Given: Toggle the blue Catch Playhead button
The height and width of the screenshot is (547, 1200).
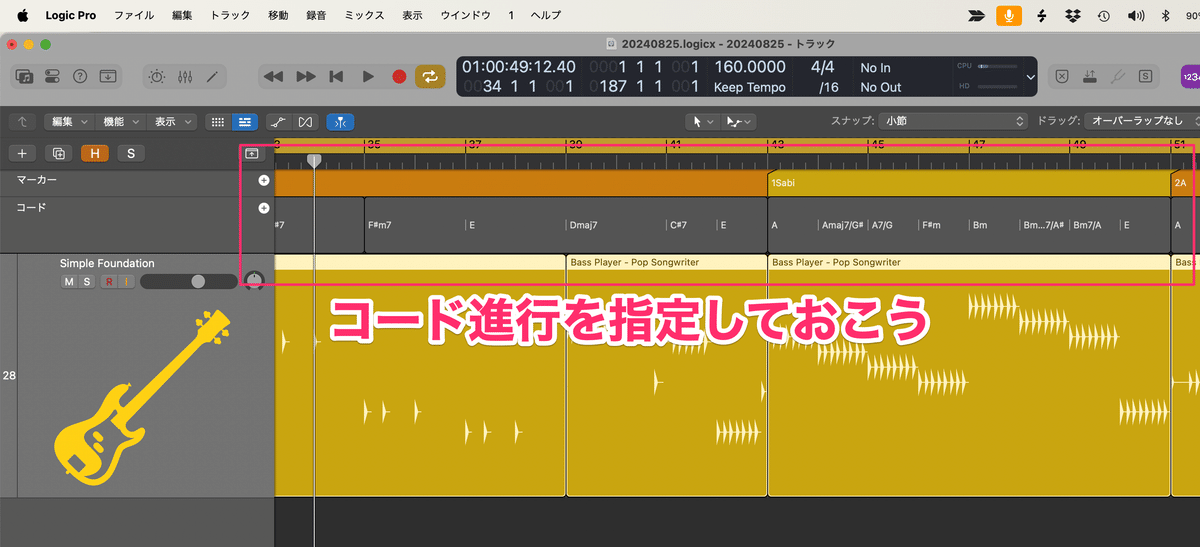Looking at the screenshot, I should (340, 121).
